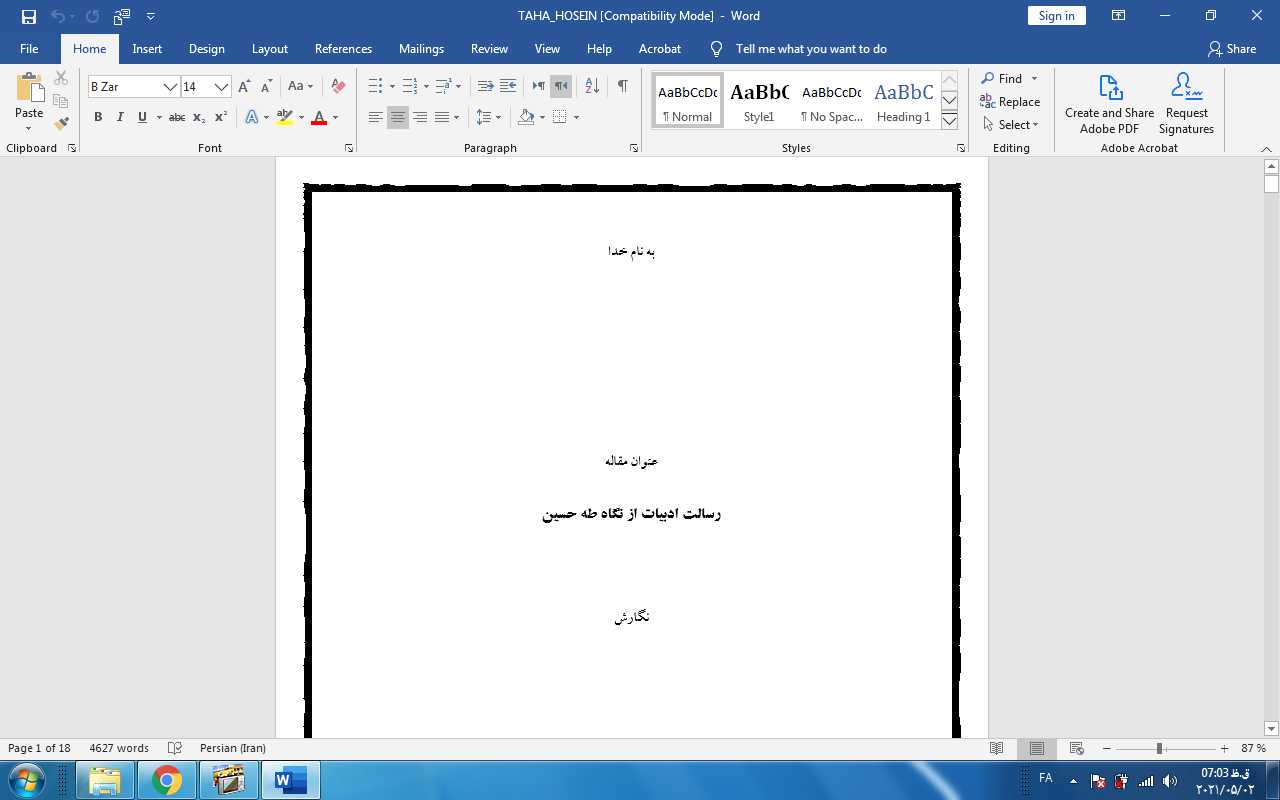Switch to the References tab

point(343,49)
